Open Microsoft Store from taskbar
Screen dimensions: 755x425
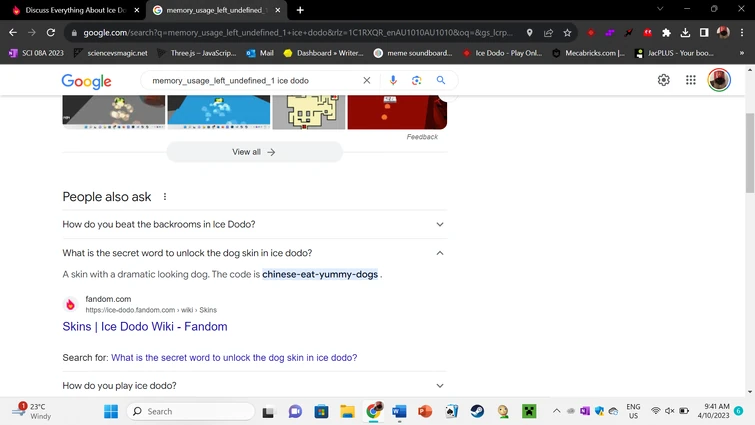pos(321,412)
